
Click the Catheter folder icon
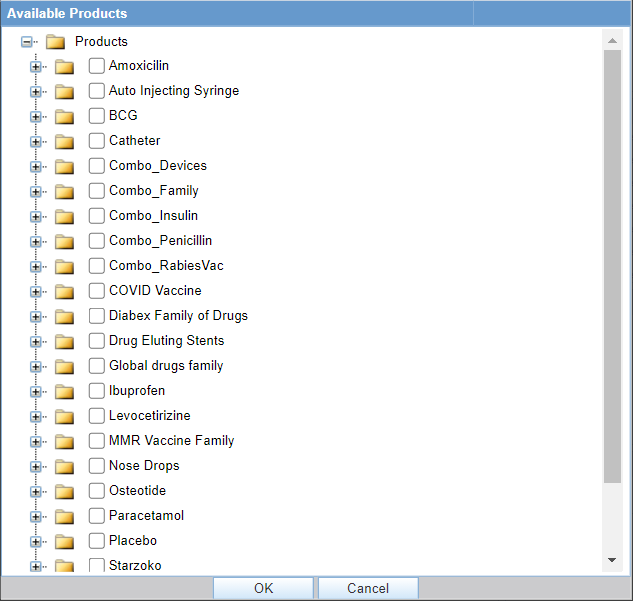[x=64, y=142]
